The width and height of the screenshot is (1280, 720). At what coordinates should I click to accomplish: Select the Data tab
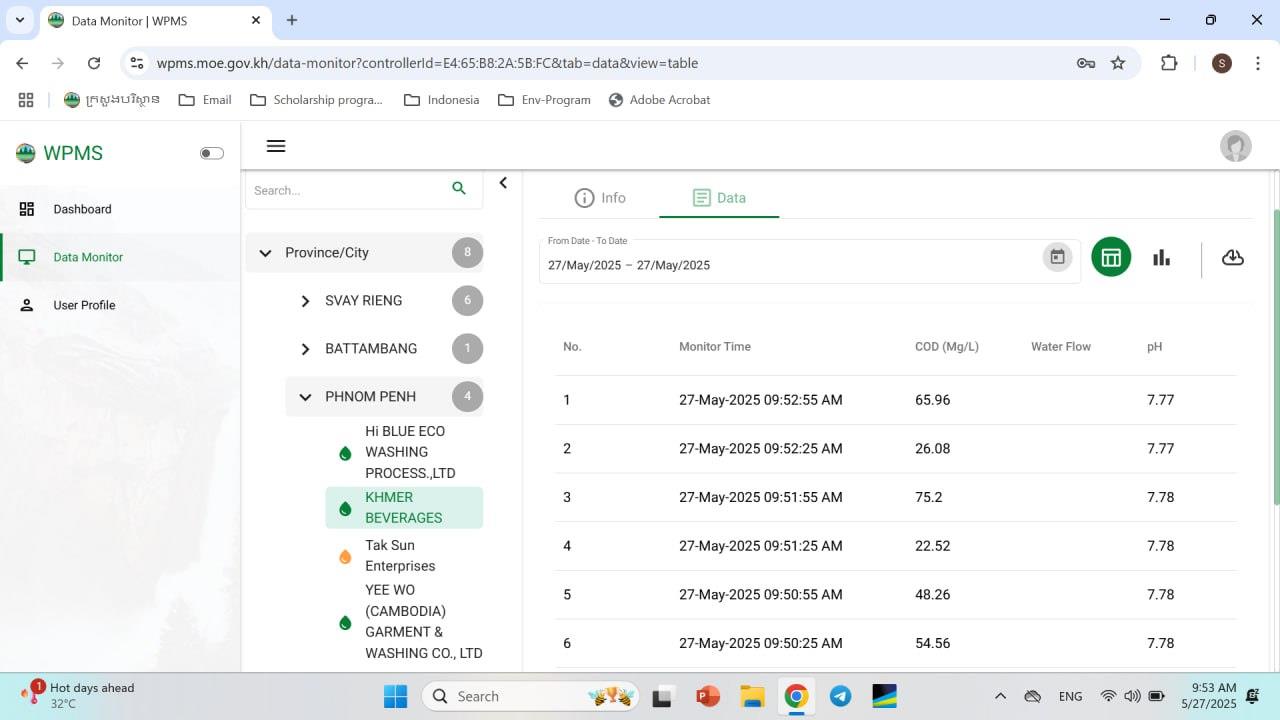[719, 198]
